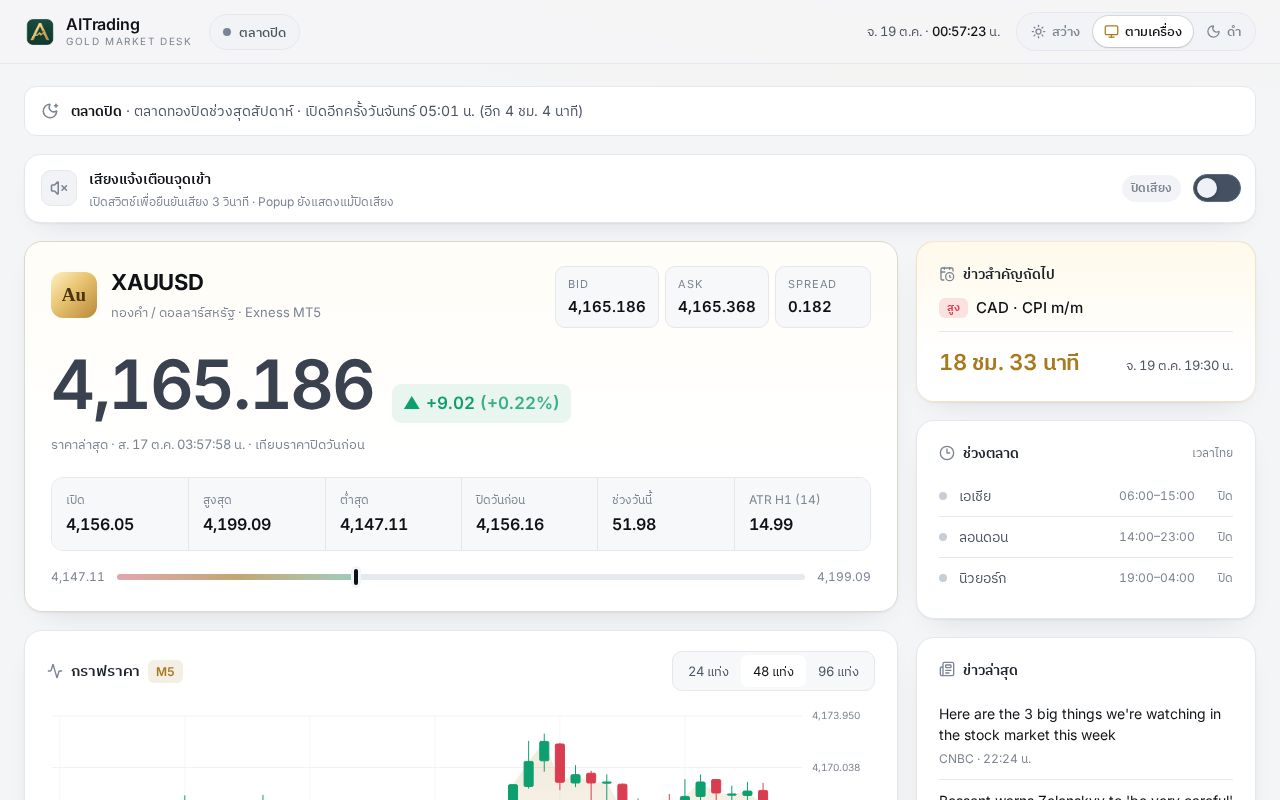Screen dimensions: 1280x800
Task: Click the large 4,165.186 price
Action: pos(213,385)
